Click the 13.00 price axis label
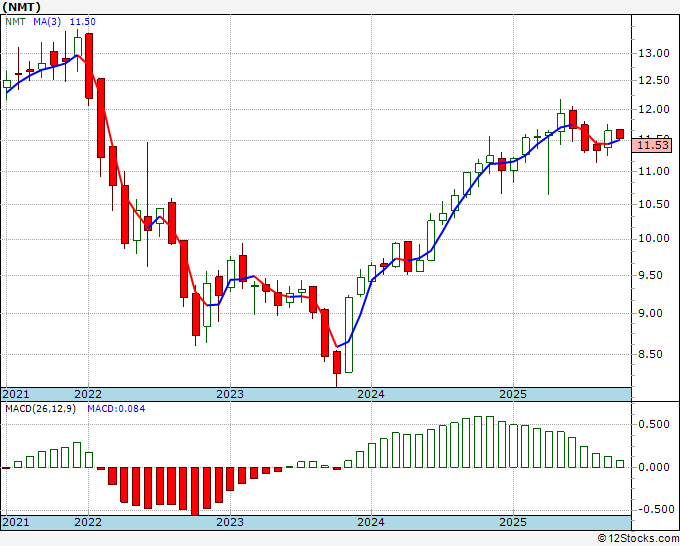680x546 pixels. [x=654, y=53]
